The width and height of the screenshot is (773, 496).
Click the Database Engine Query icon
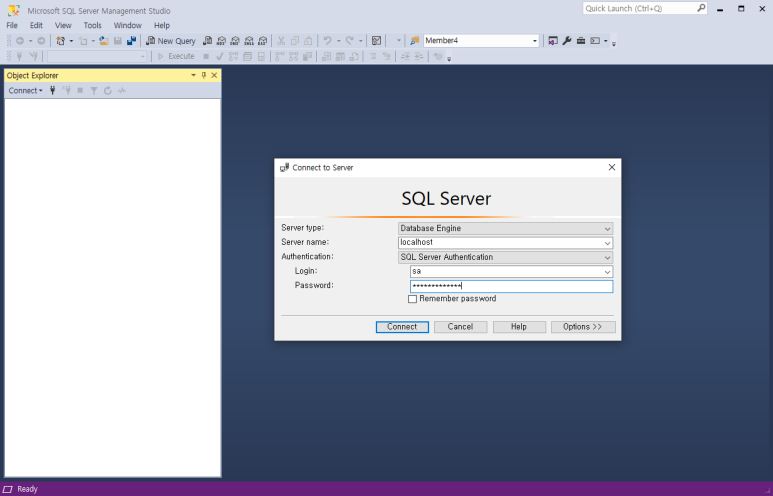(x=208, y=41)
